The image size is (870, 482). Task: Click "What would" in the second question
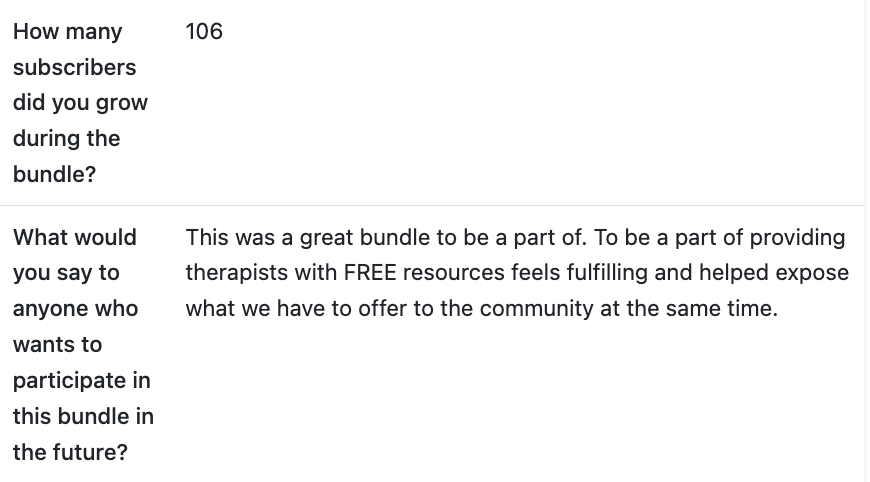click(75, 238)
